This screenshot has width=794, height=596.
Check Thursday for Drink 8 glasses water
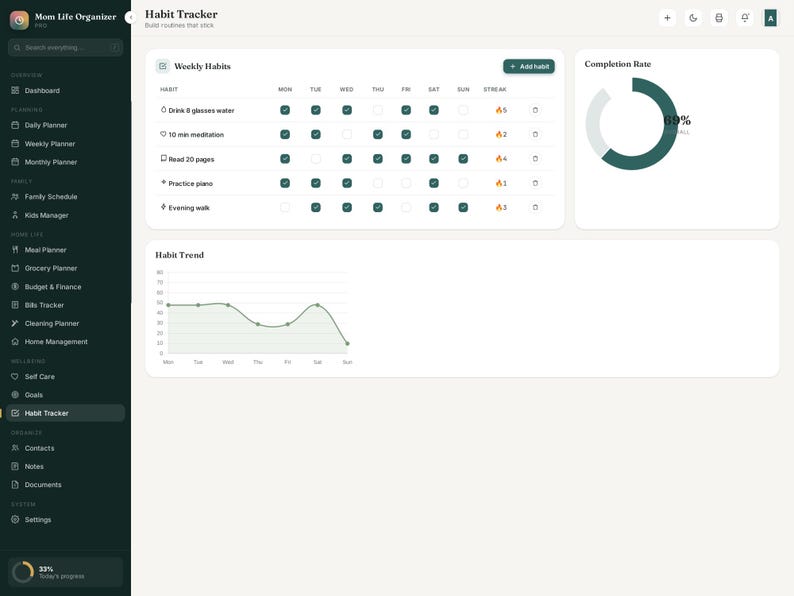tap(378, 110)
